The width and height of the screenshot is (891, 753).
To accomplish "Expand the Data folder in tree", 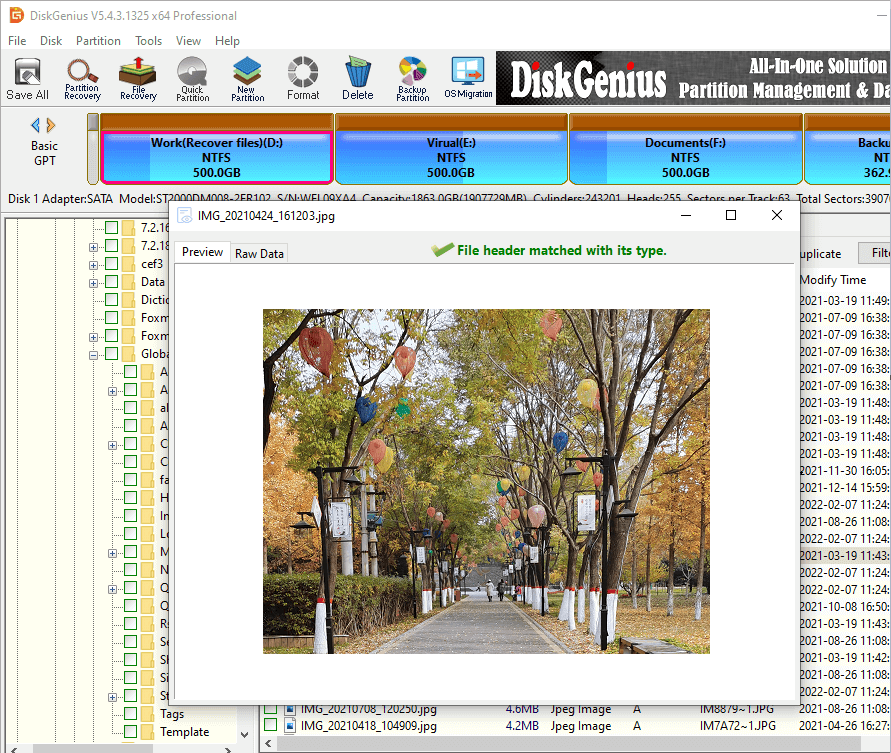I will pyautogui.click(x=94, y=282).
